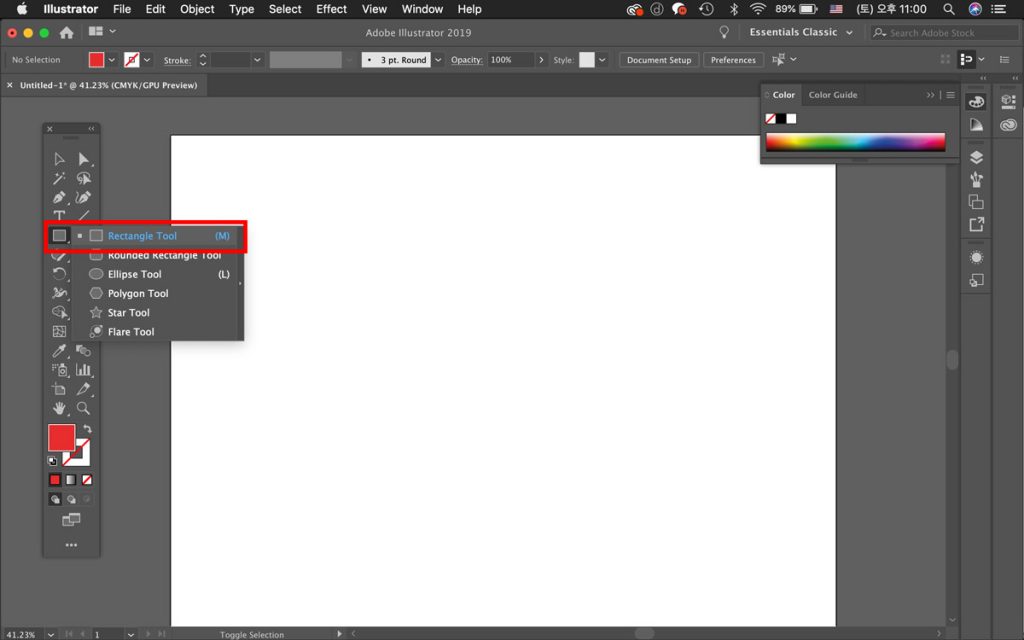
Task: Select the Hand tool
Action: coord(59,408)
